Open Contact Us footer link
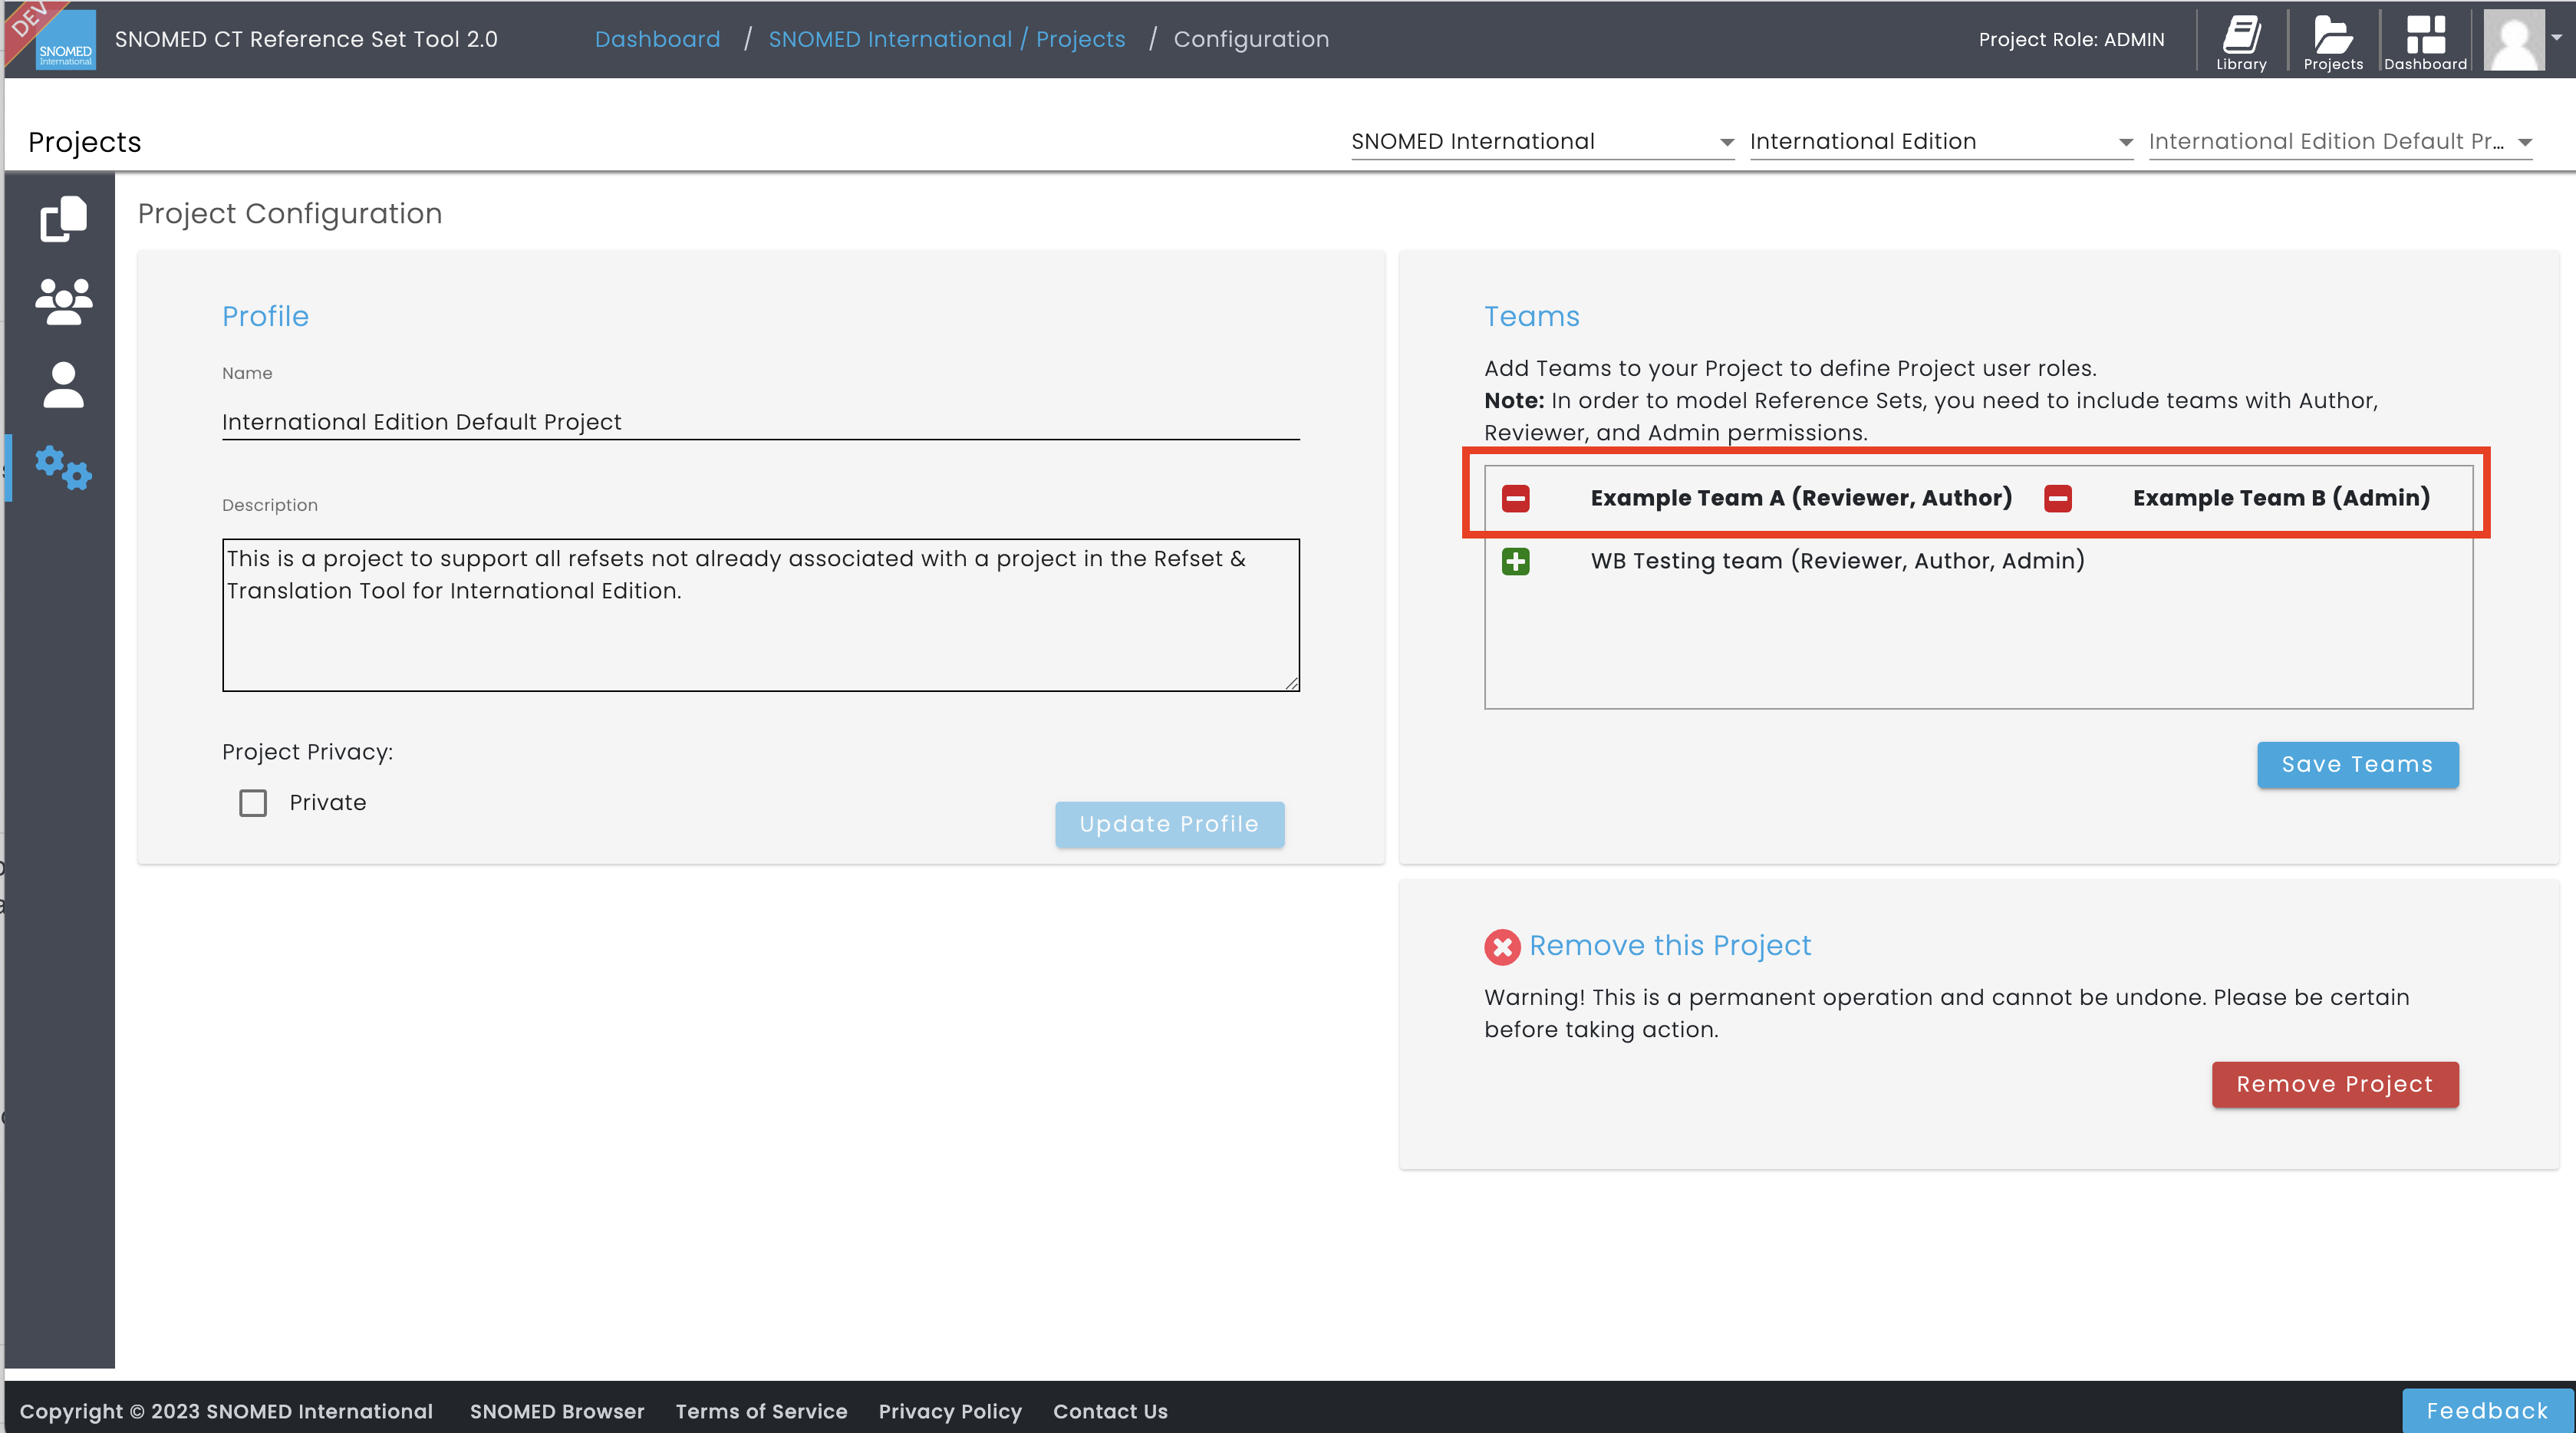The image size is (2576, 1433). click(1110, 1411)
